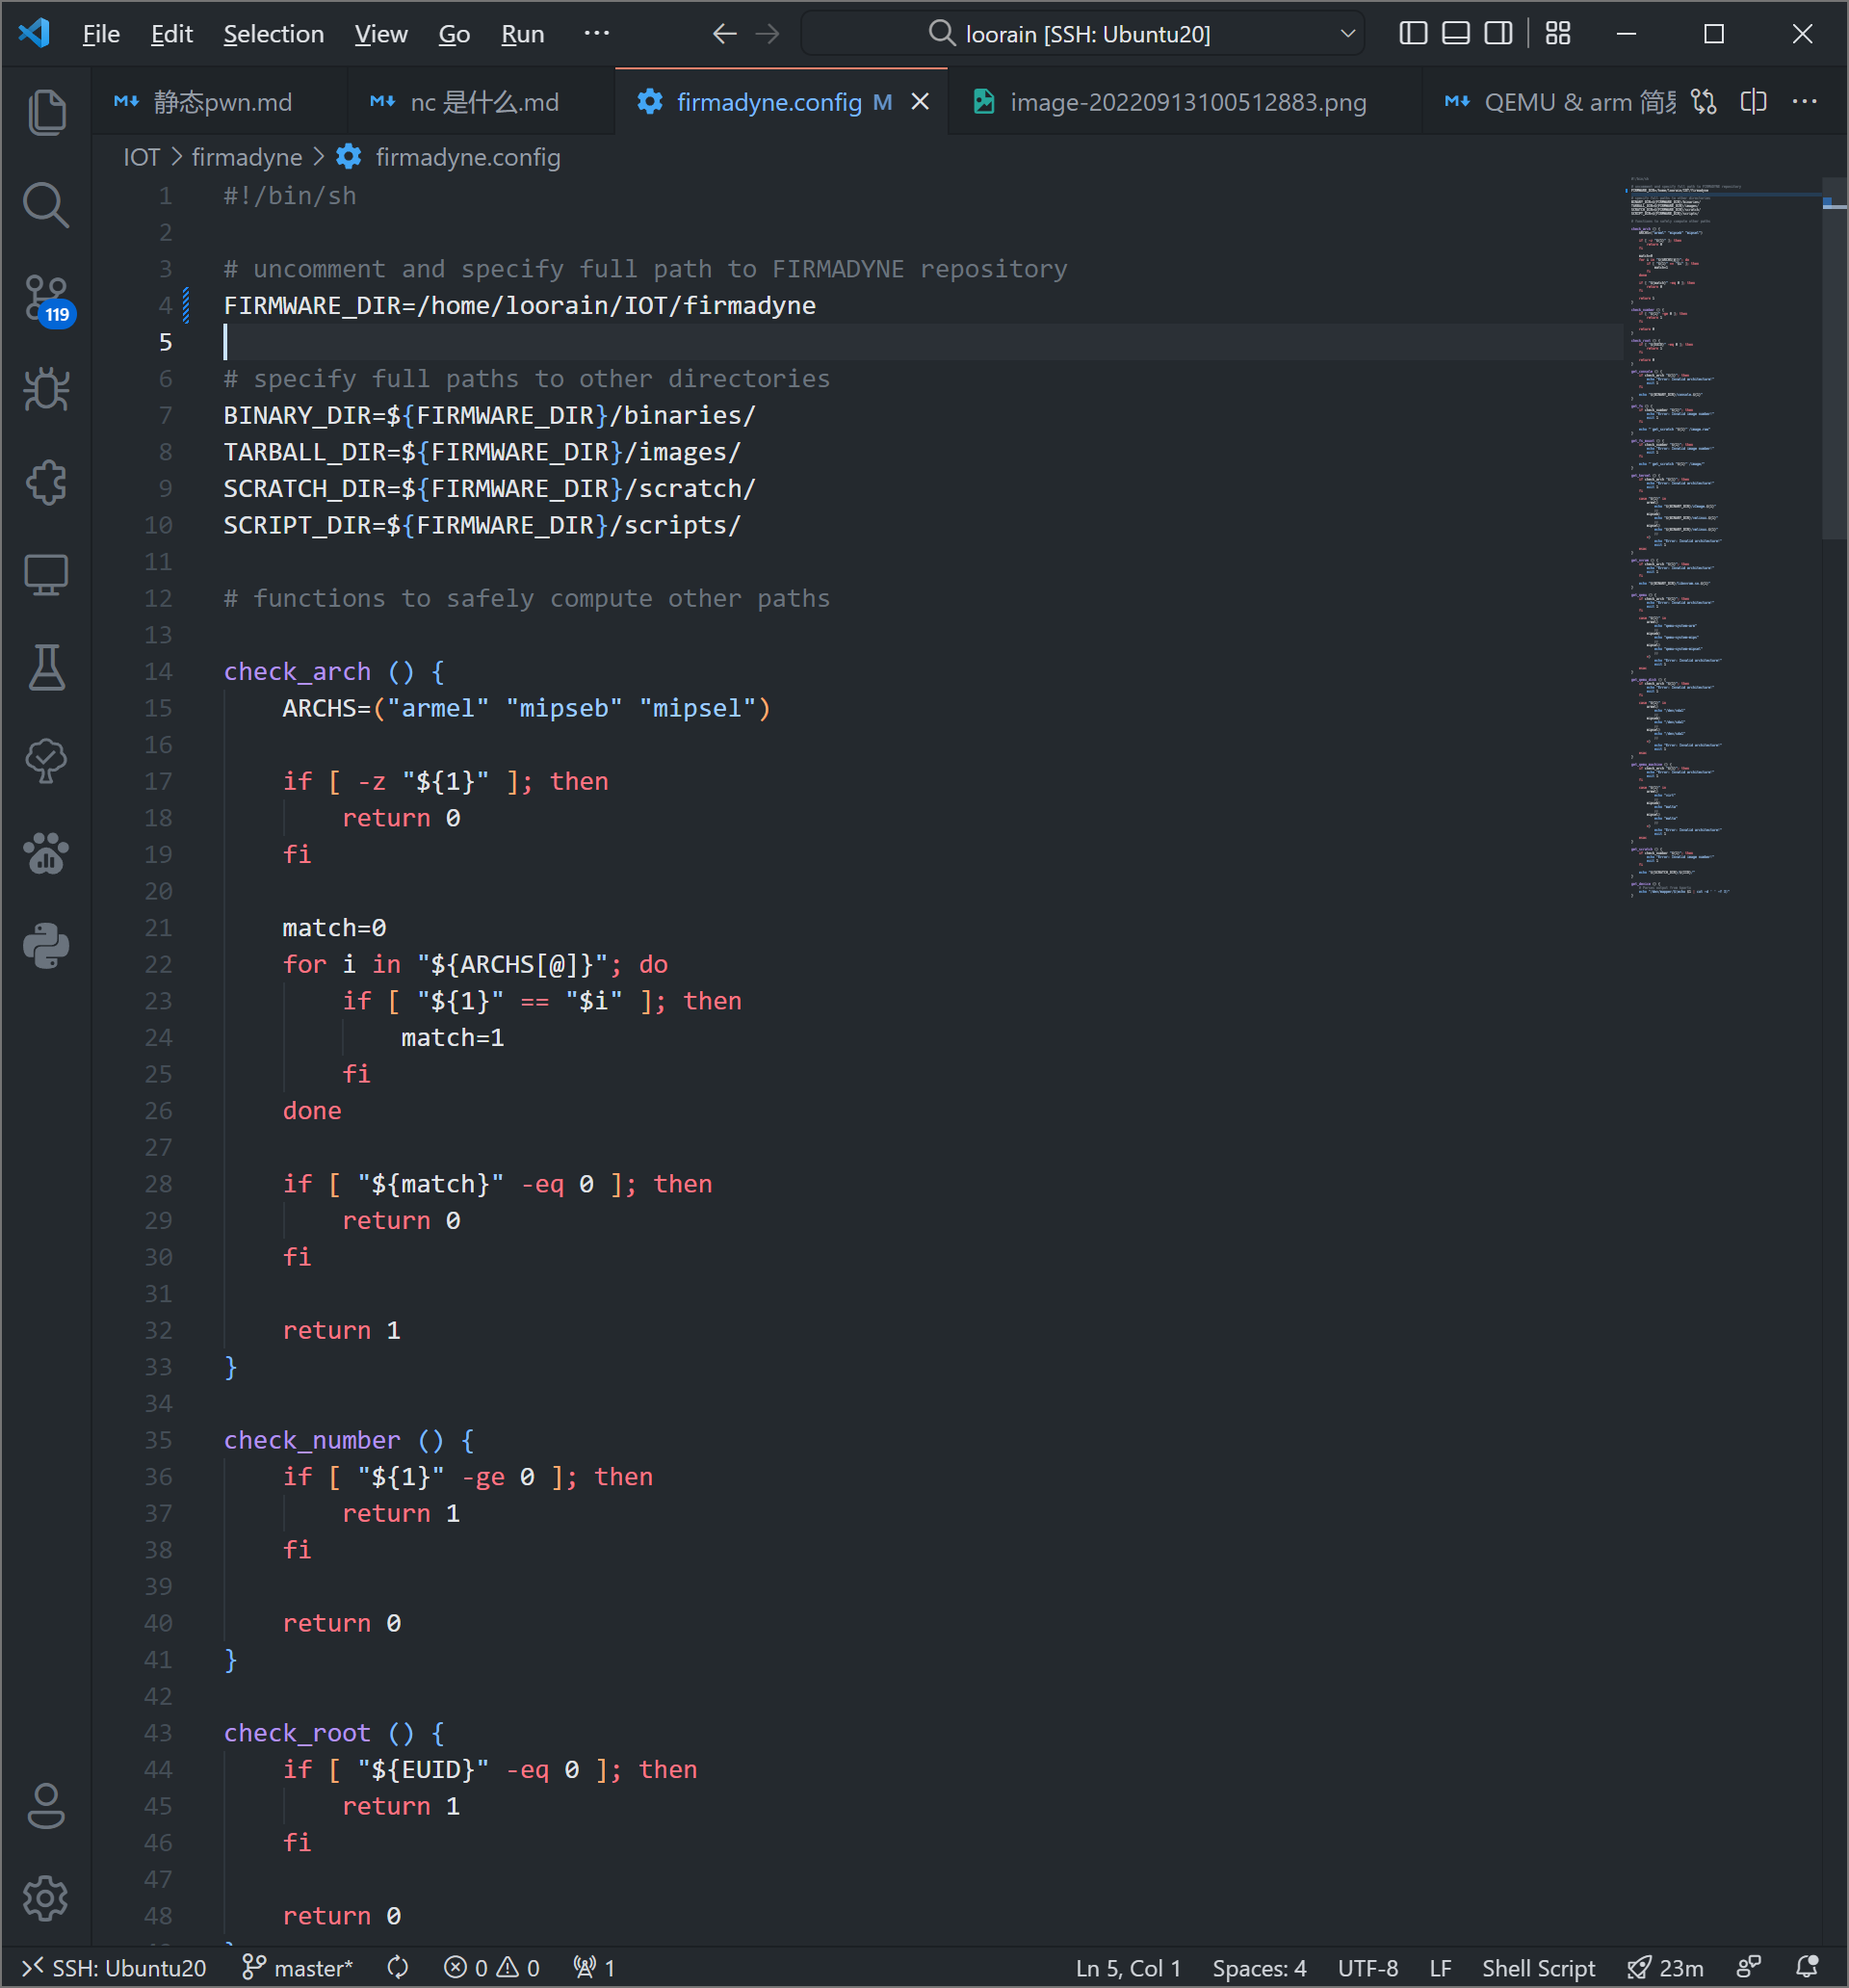1849x1988 pixels.
Task: Open changes compare icon in editor toolbar
Action: pos(1704,102)
